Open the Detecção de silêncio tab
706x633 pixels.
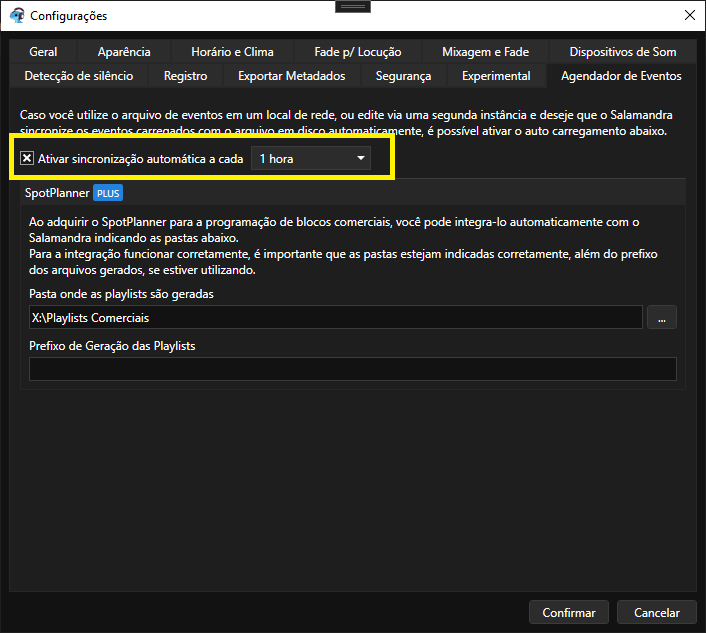[79, 76]
